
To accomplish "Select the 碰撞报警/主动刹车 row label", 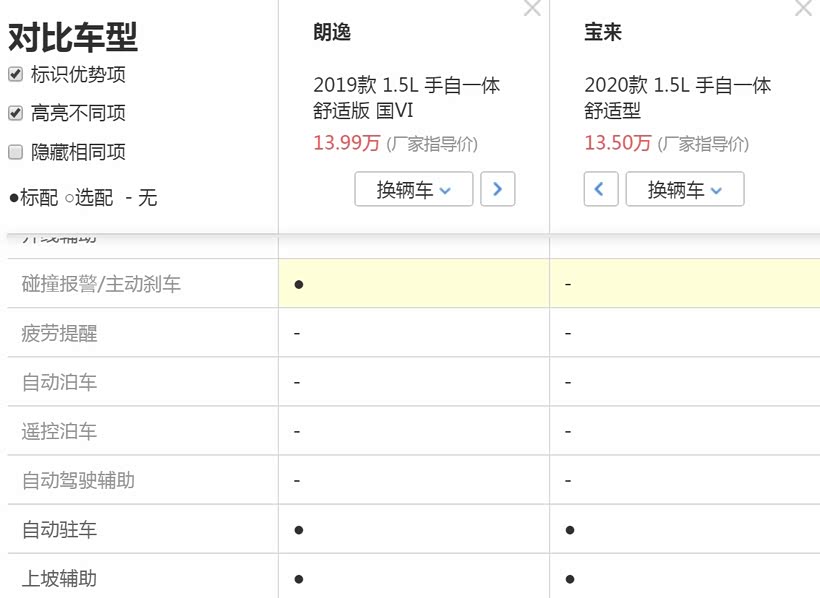I will tap(101, 284).
